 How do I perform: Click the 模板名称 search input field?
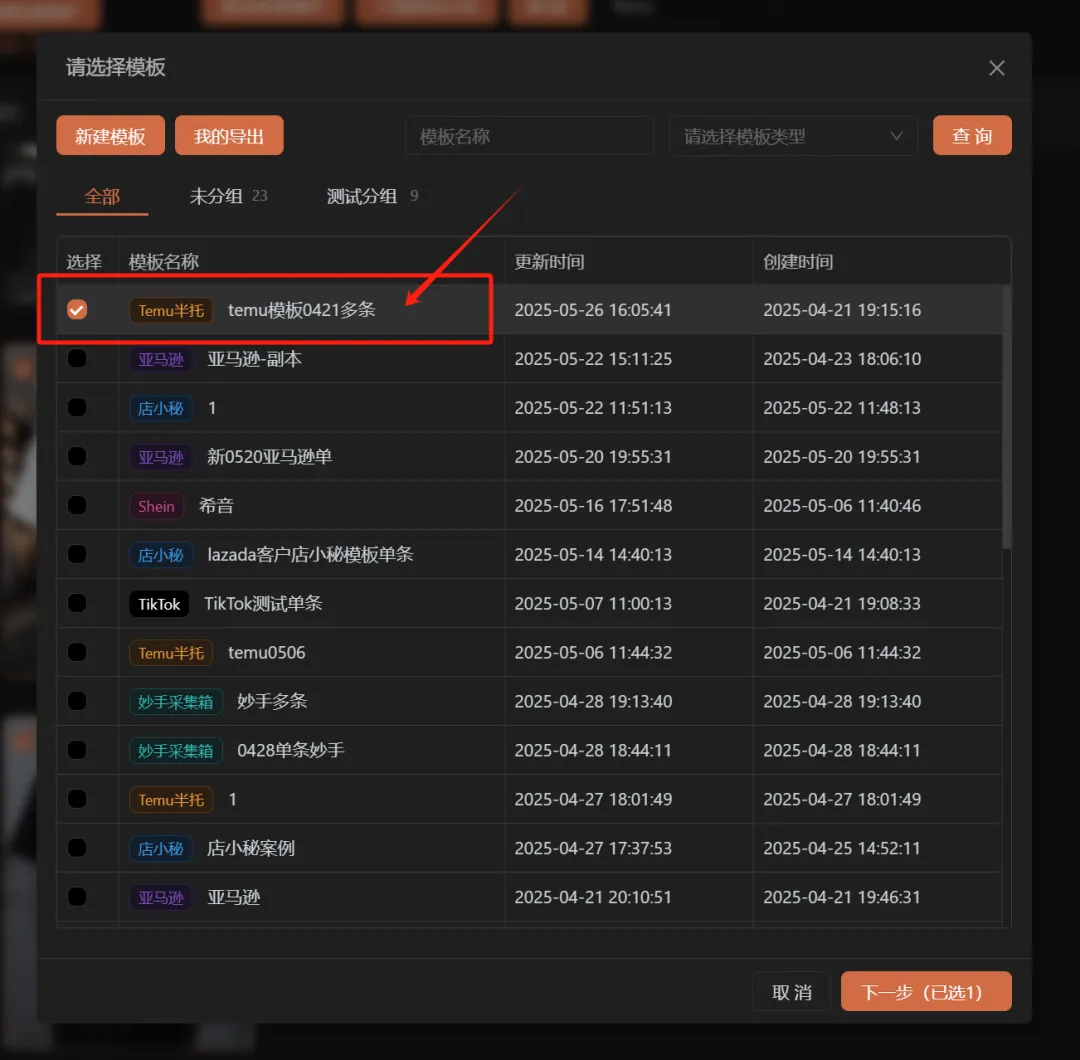[529, 135]
